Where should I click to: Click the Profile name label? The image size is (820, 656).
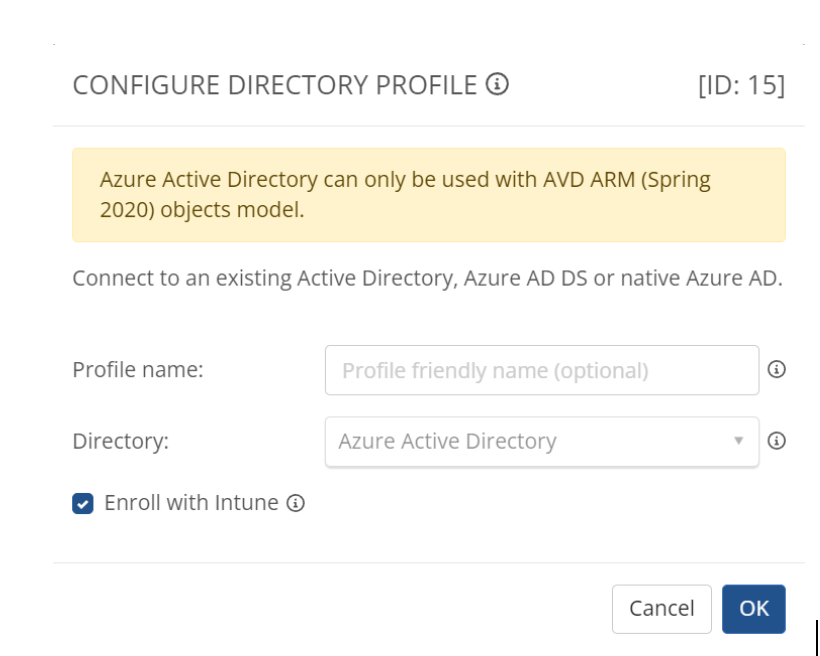tap(138, 370)
